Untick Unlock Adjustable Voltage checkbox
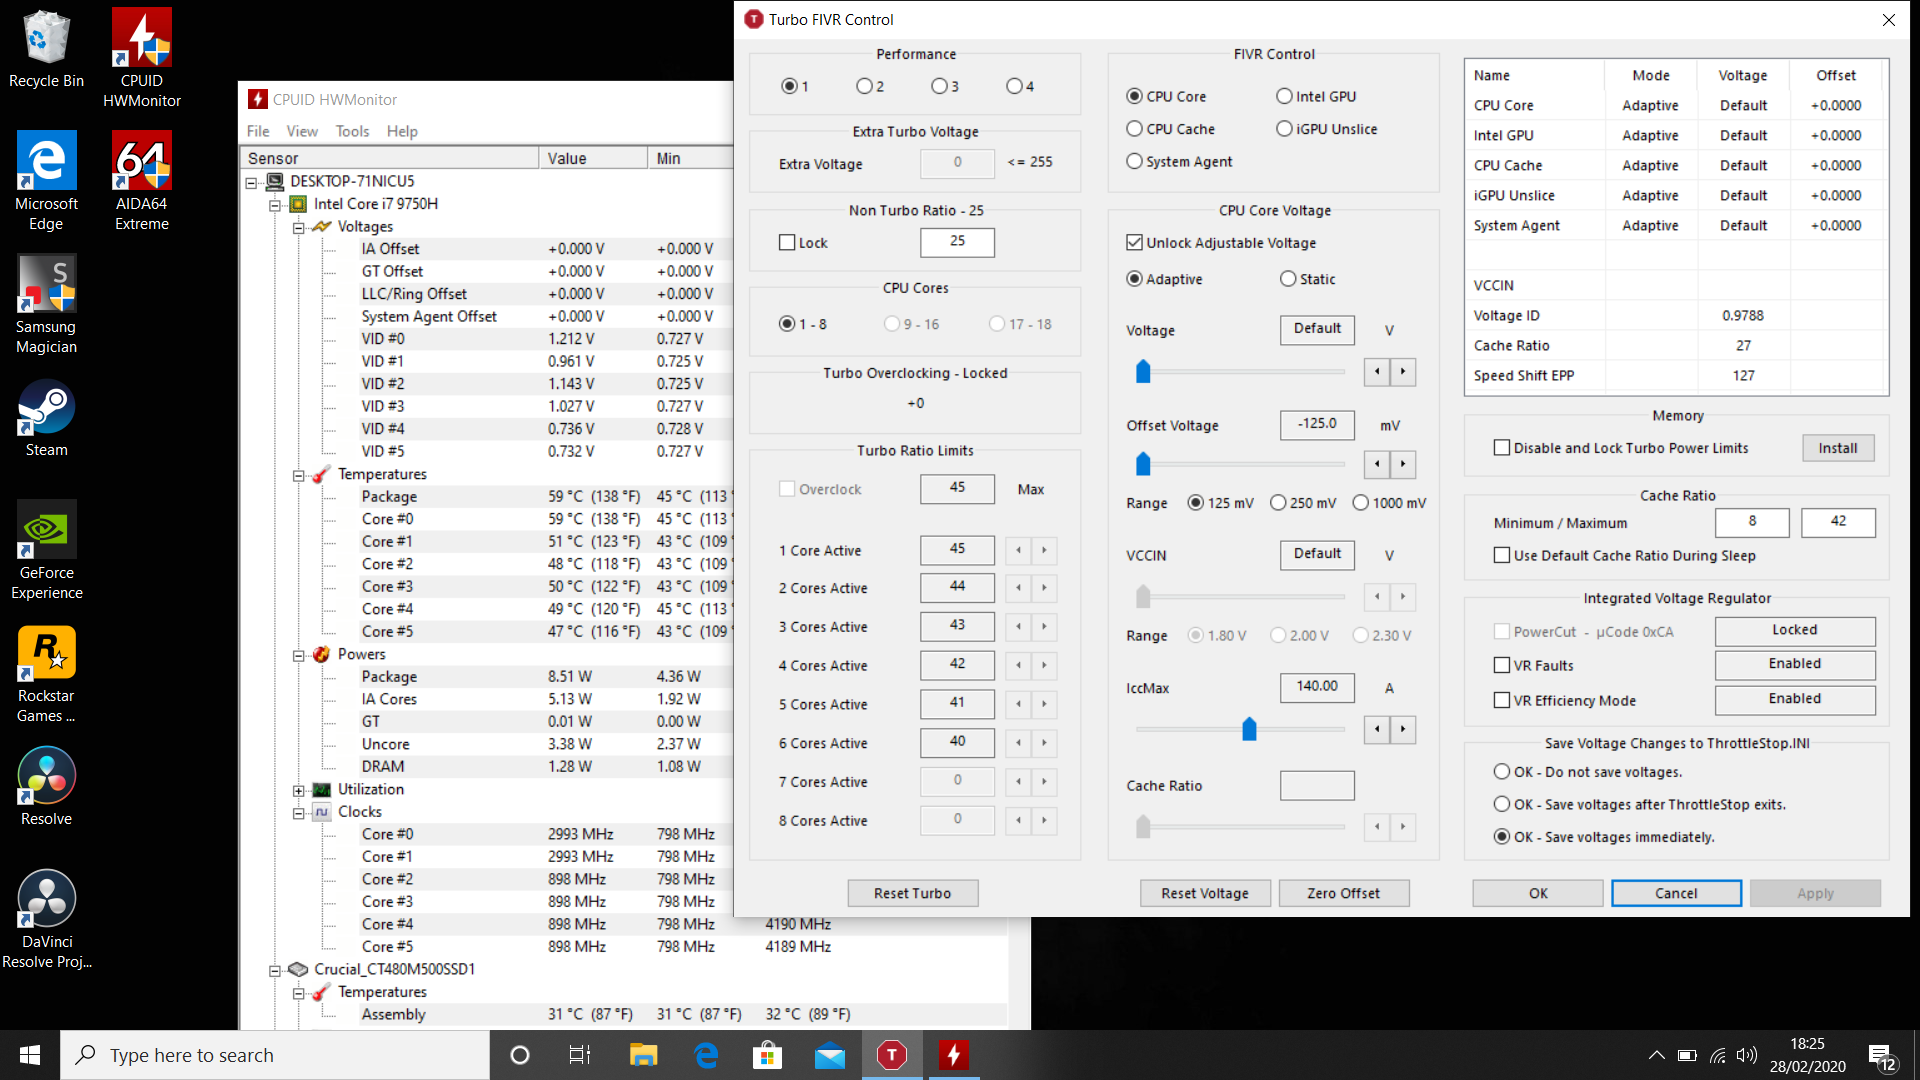1920x1080 pixels. pos(1134,243)
